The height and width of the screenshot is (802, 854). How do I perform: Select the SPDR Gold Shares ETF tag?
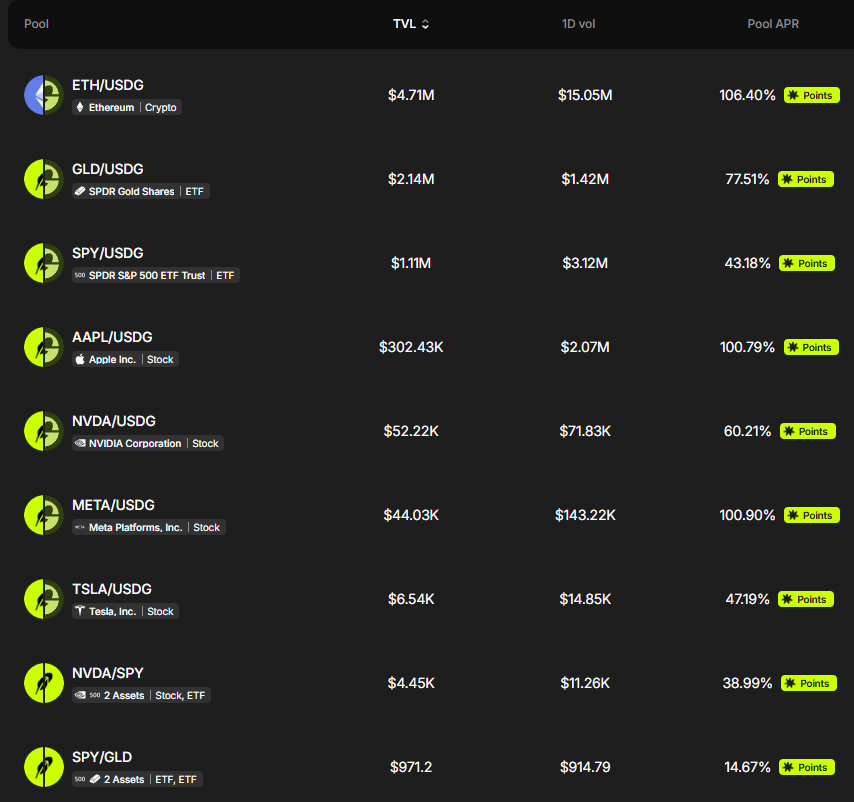[x=141, y=191]
